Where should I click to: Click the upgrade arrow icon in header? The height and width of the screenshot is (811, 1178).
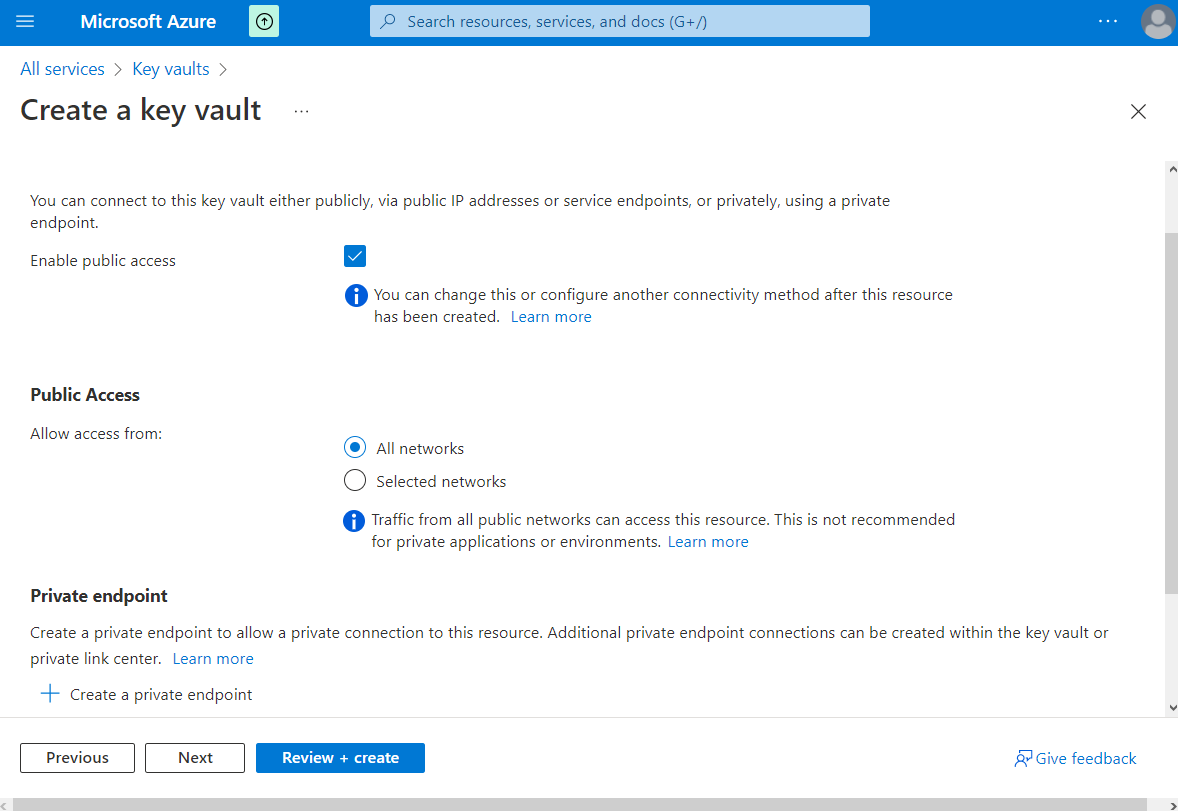[x=264, y=21]
